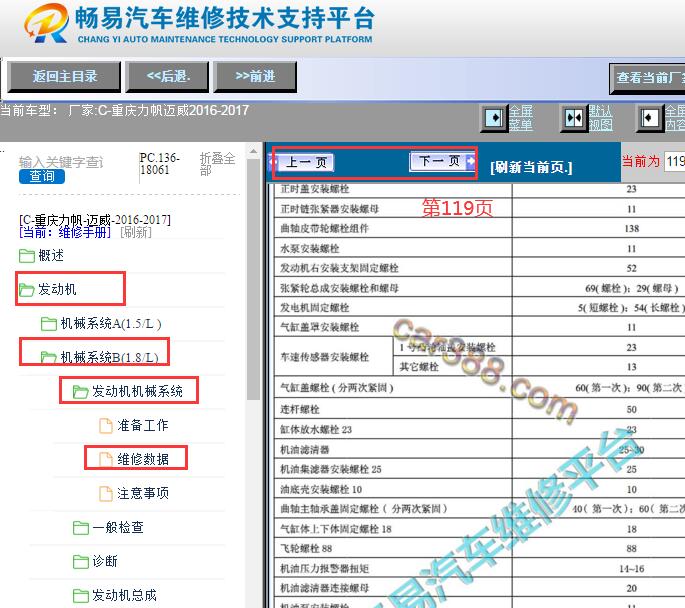Open 全屏菜单 link

521,118
